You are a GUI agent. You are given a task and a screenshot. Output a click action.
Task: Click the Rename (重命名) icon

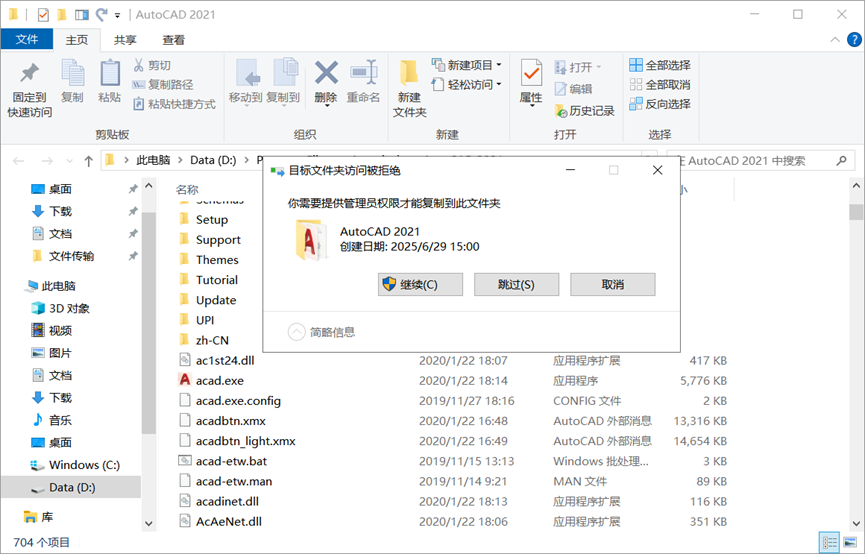(364, 73)
